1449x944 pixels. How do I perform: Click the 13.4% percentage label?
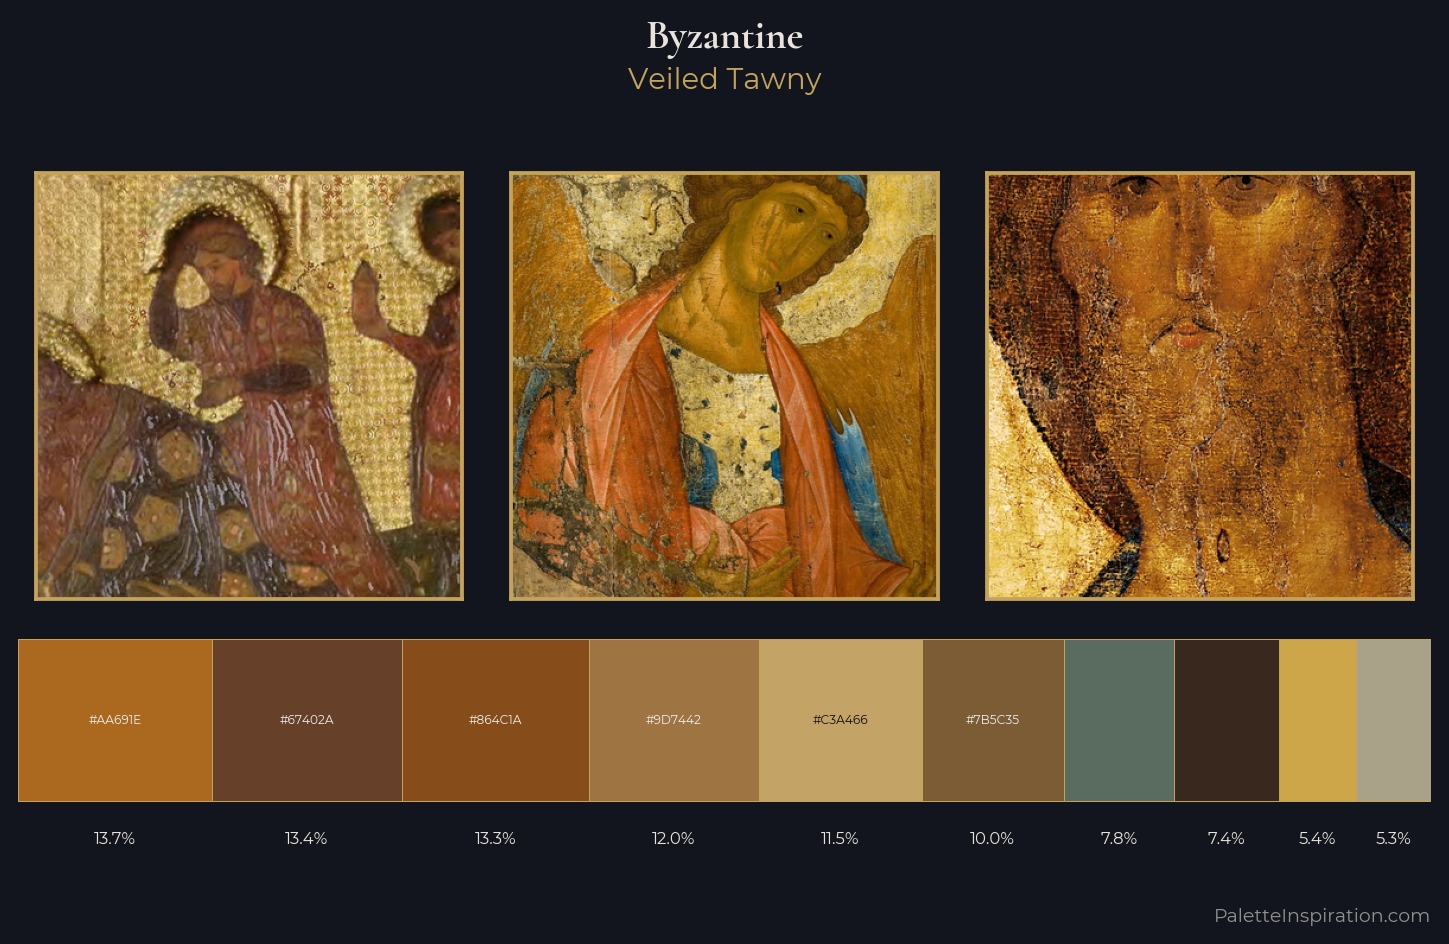coord(306,838)
